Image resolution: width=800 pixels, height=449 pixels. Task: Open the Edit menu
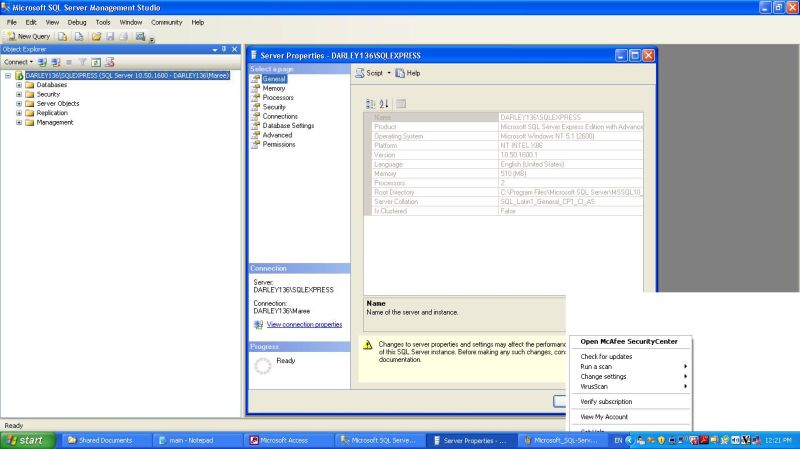31,22
